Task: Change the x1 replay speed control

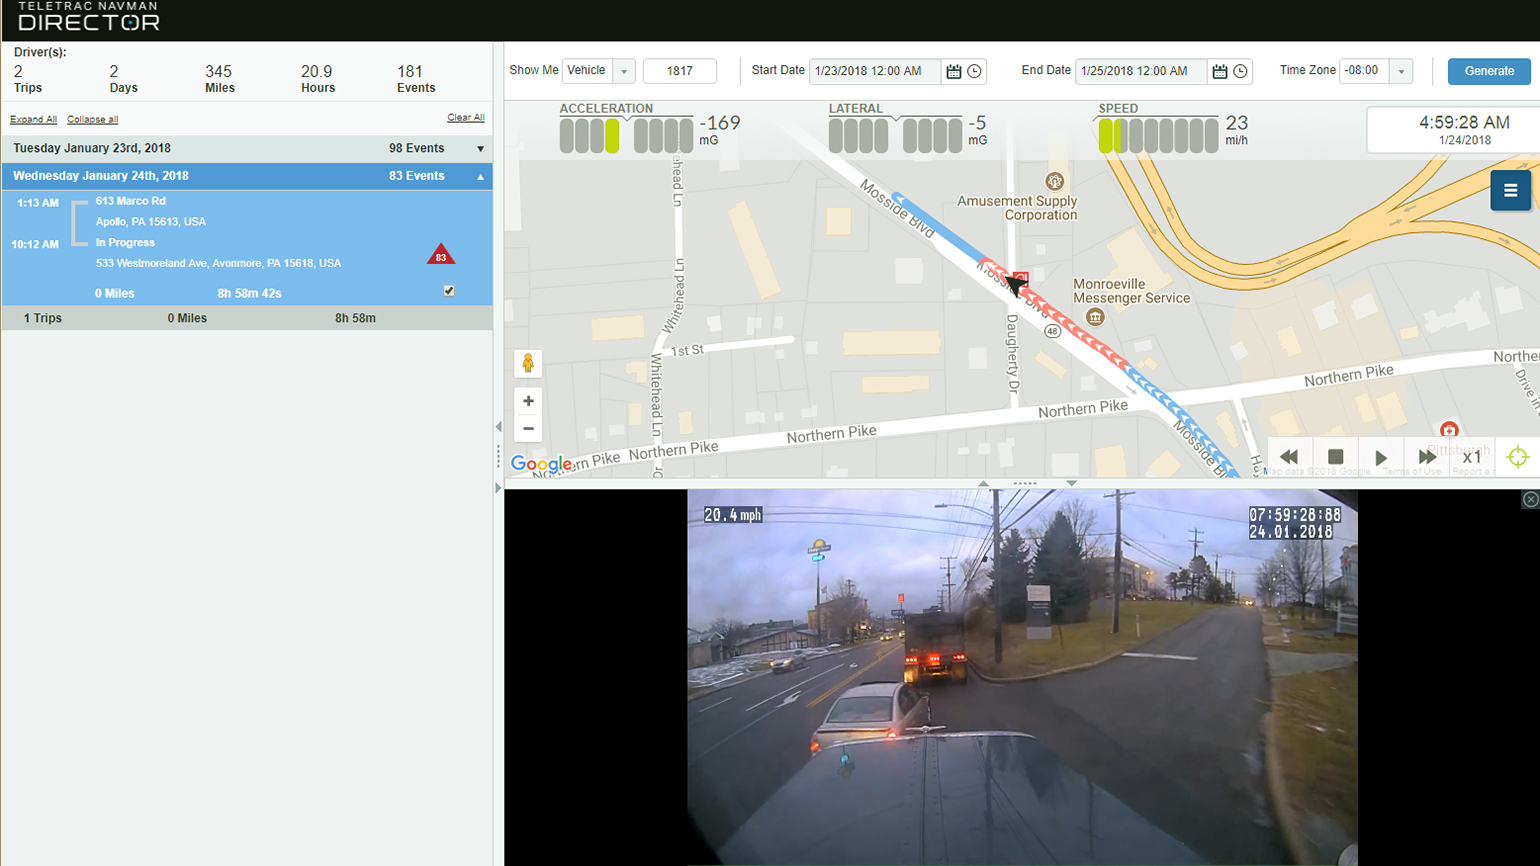Action: click(x=1472, y=457)
